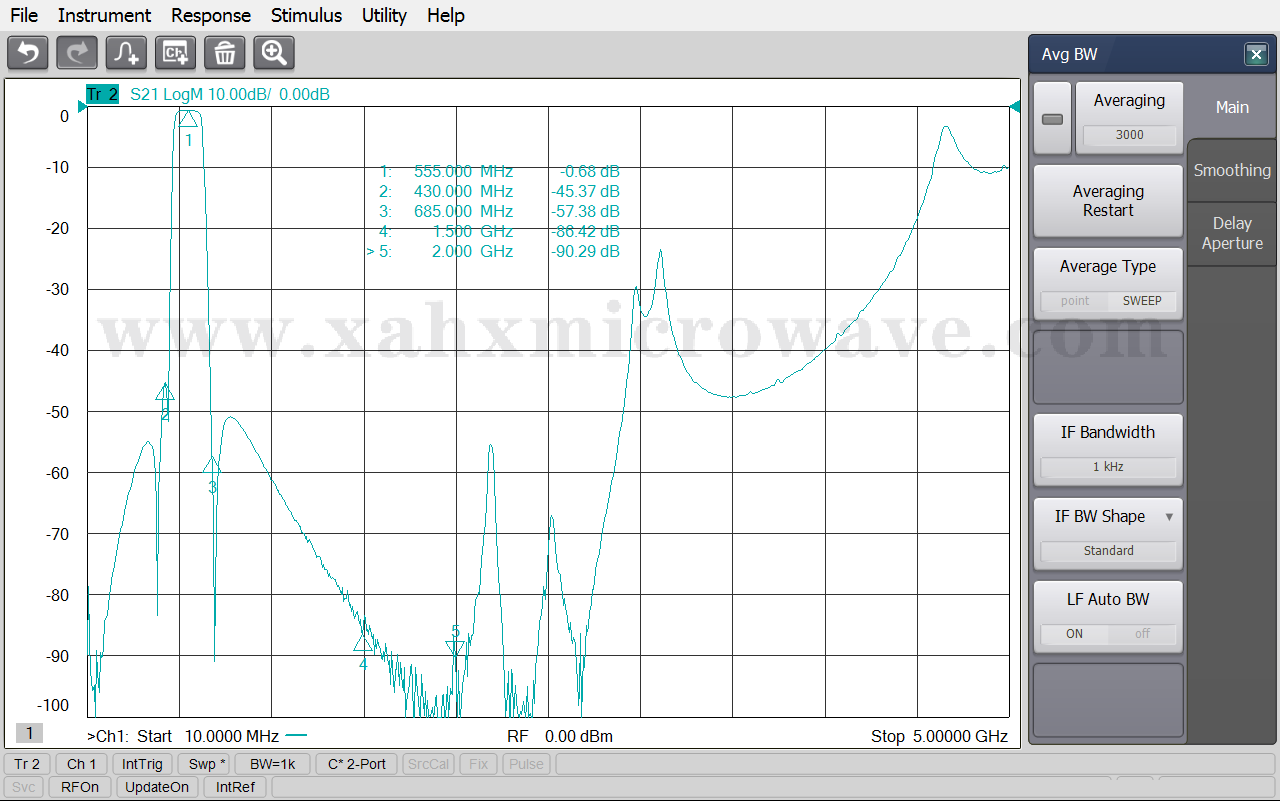Click Stop 5.00000 GHz label
Image resolution: width=1280 pixels, height=801 pixels.
coord(939,737)
